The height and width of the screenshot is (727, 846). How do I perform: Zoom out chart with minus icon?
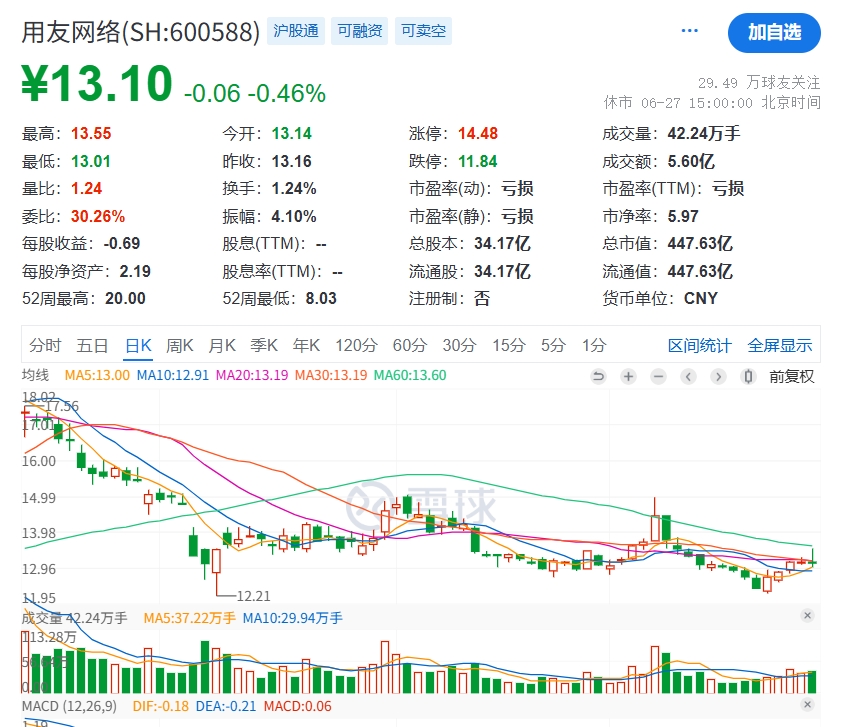coord(658,376)
